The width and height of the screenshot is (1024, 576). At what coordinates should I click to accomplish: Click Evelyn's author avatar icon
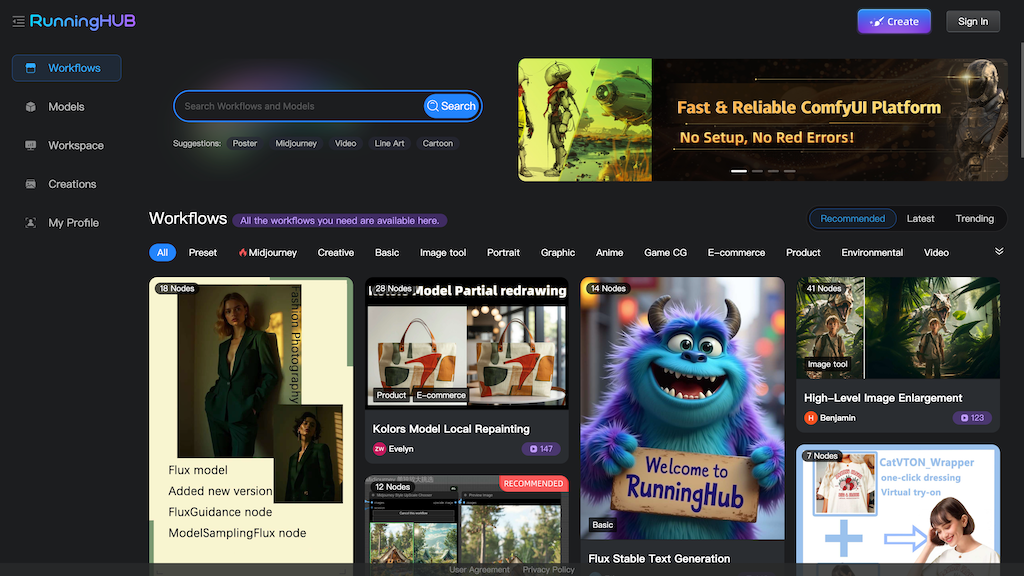380,449
